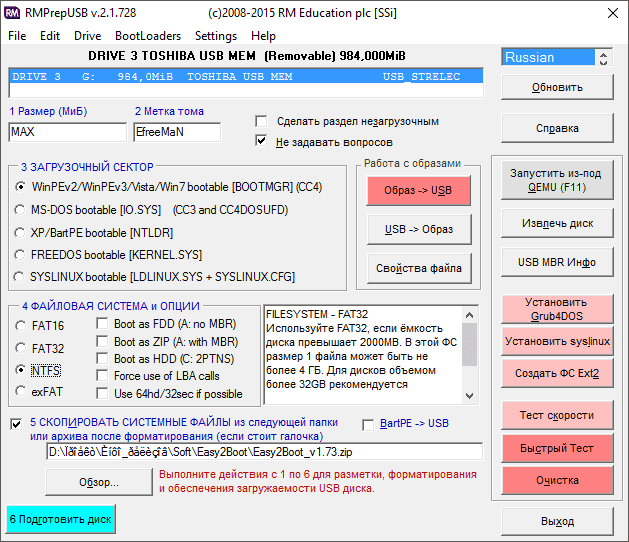Select Toshiba USB drive in list
This screenshot has height=542, width=629.
click(x=244, y=77)
